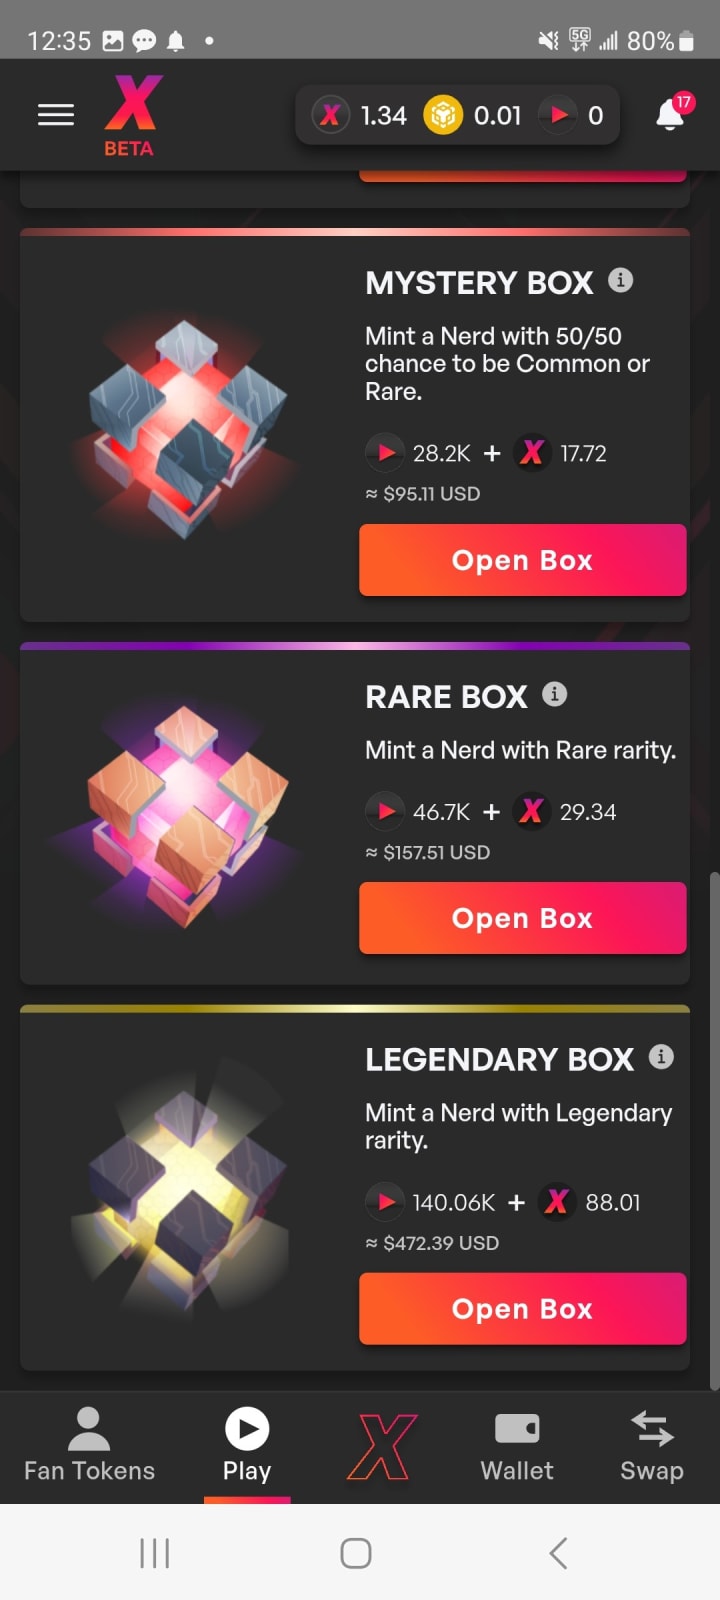
Task: Open the Swap tab
Action: pyautogui.click(x=652, y=1445)
